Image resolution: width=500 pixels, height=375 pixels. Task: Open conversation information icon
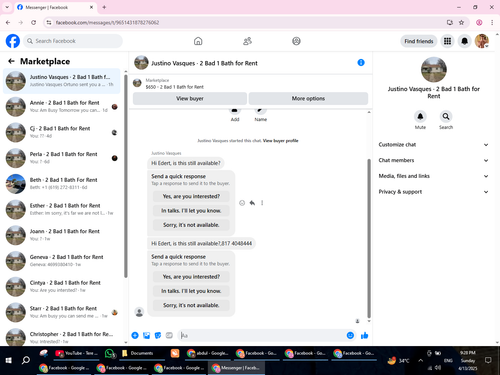(361, 63)
